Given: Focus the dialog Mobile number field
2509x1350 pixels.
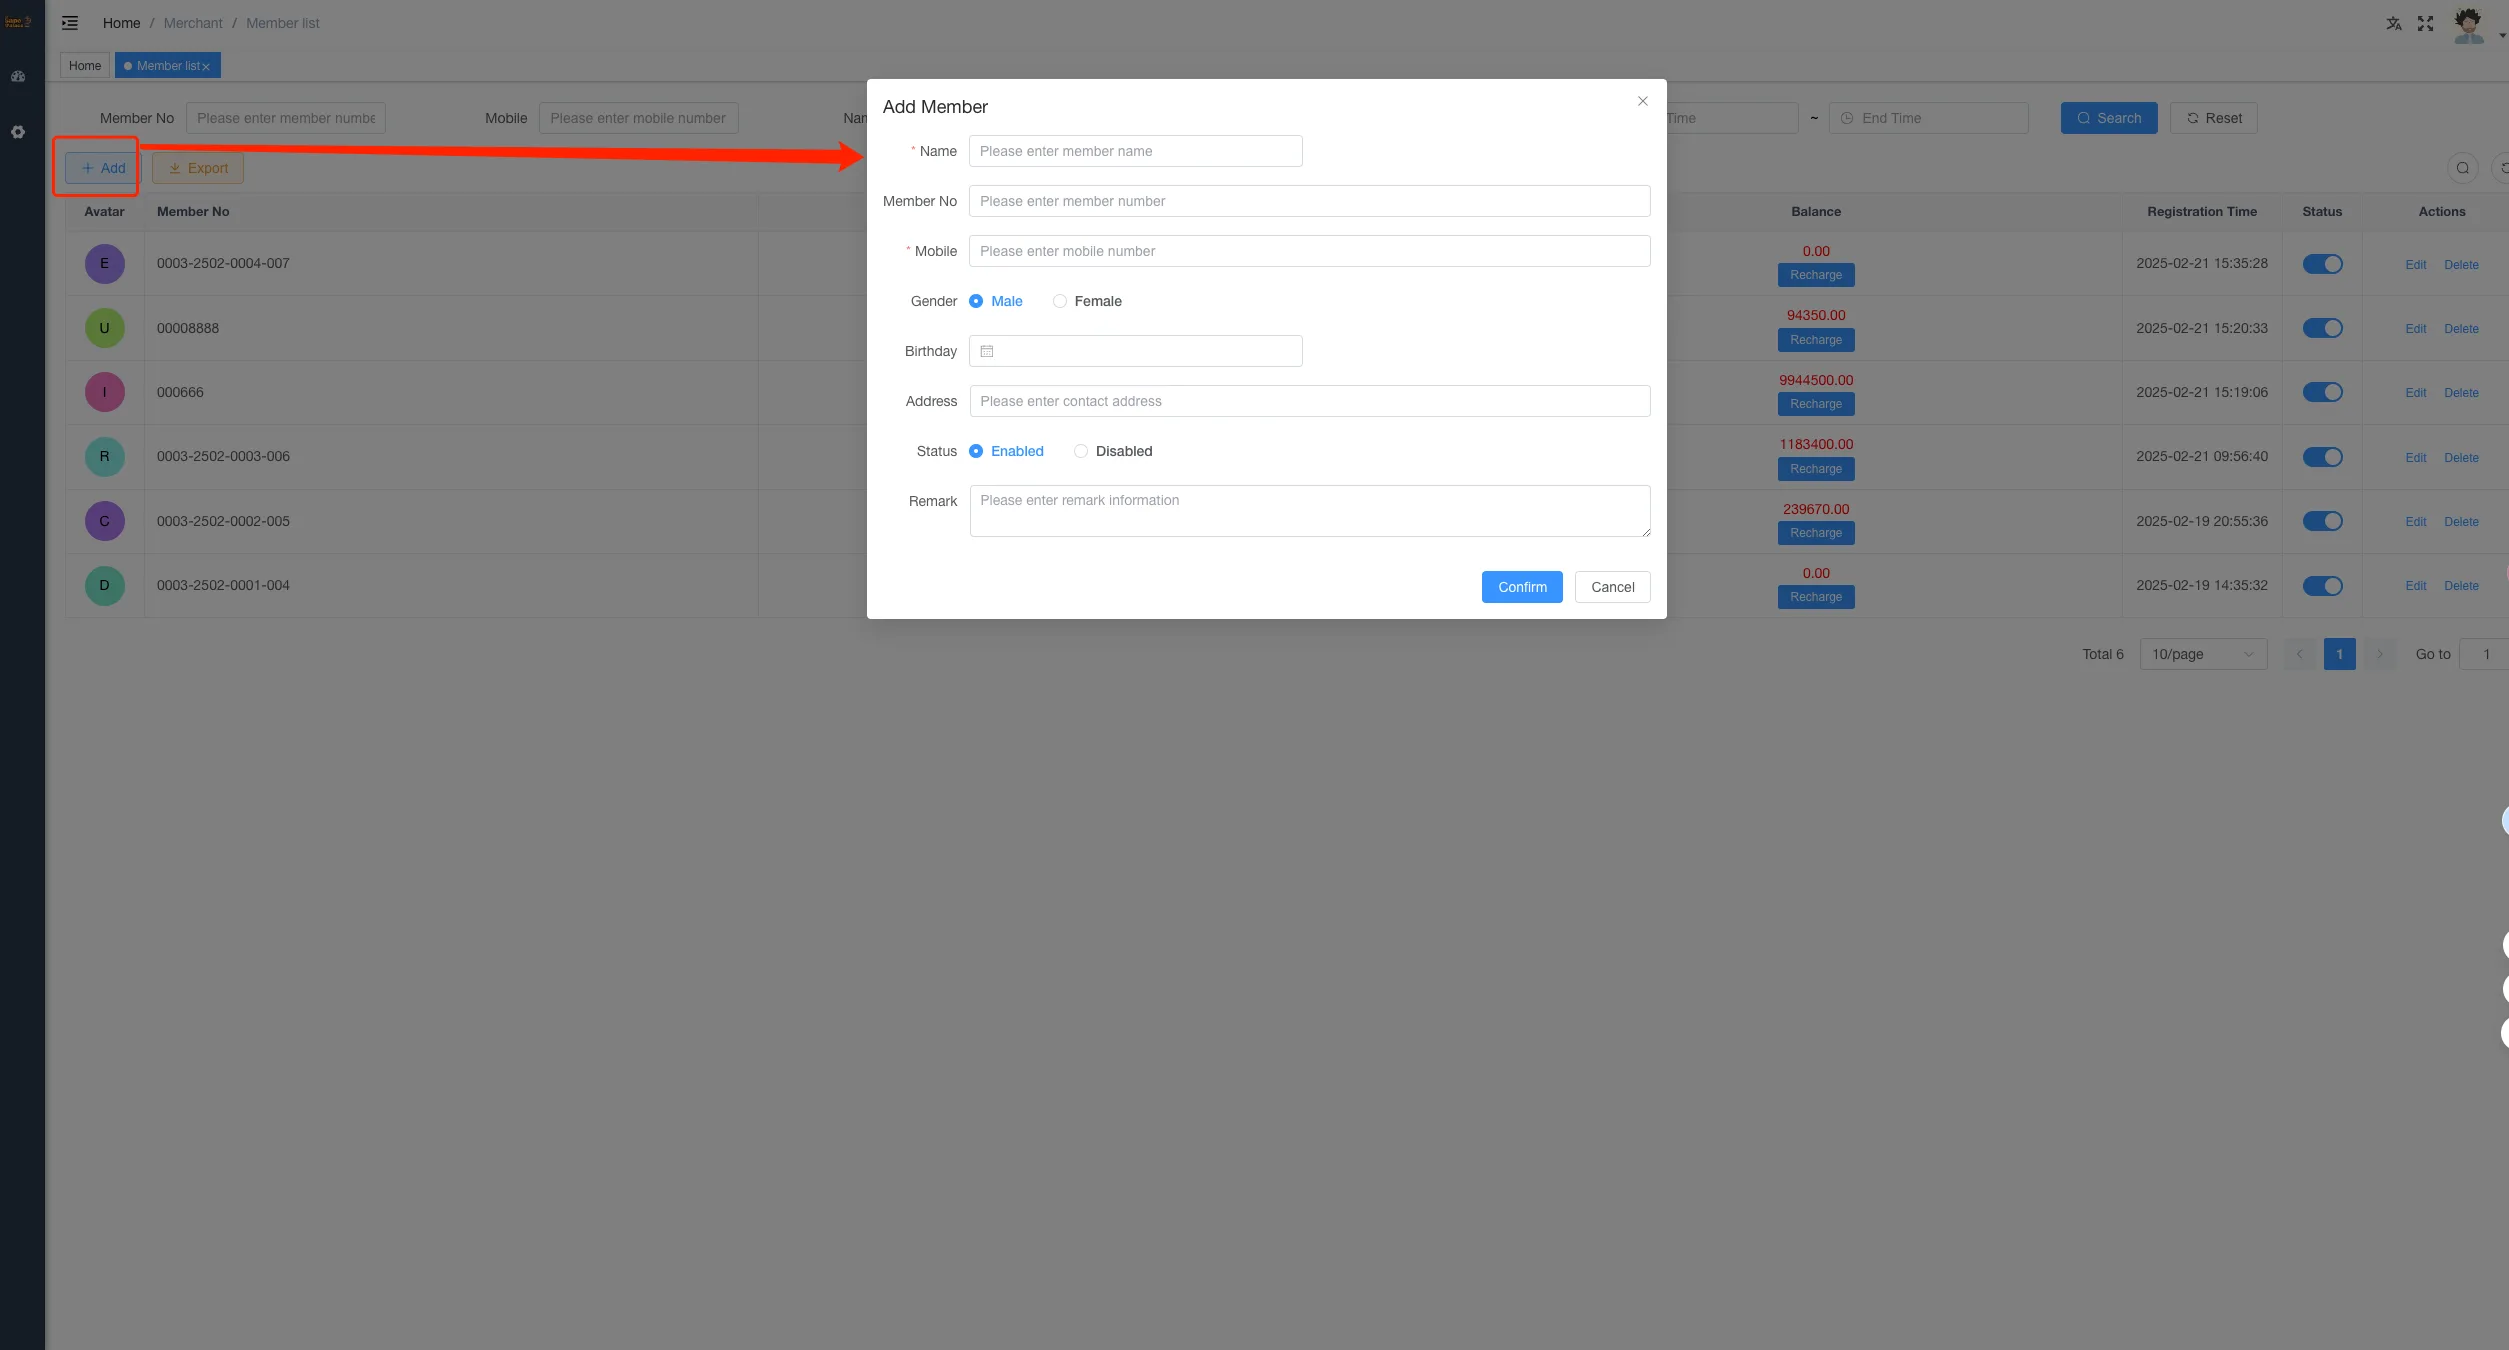Looking at the screenshot, I should 1309,251.
